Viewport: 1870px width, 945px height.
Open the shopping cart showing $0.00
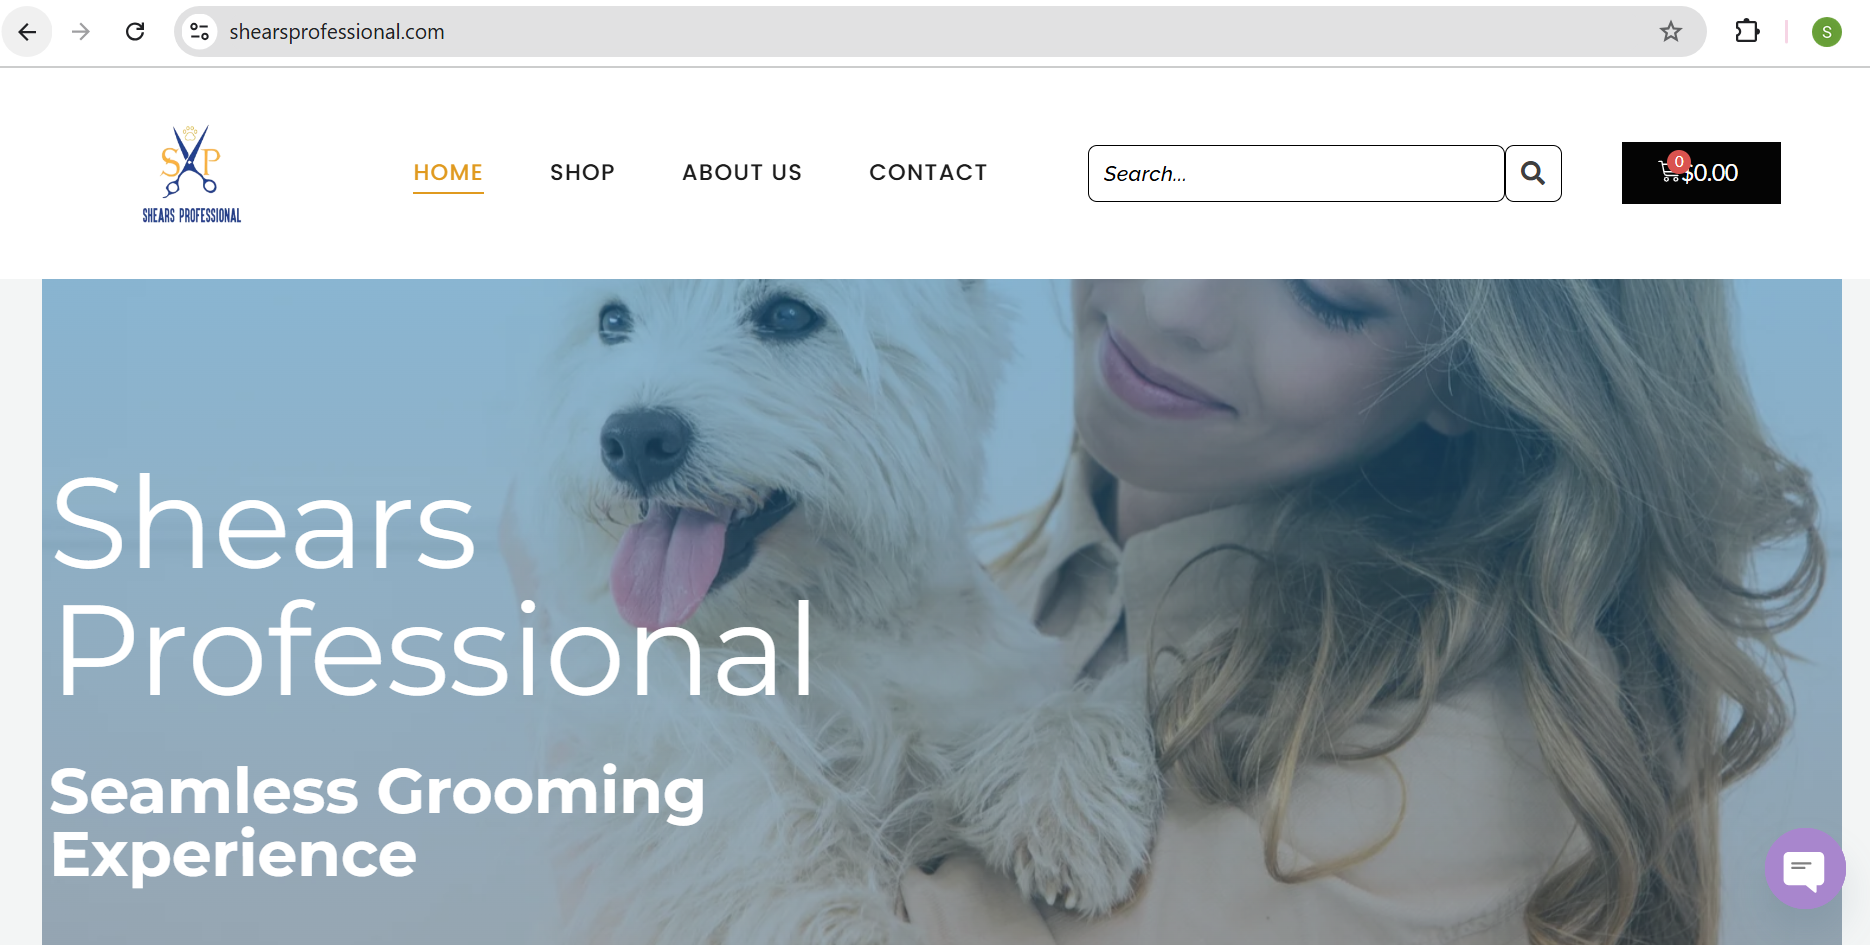(1701, 173)
